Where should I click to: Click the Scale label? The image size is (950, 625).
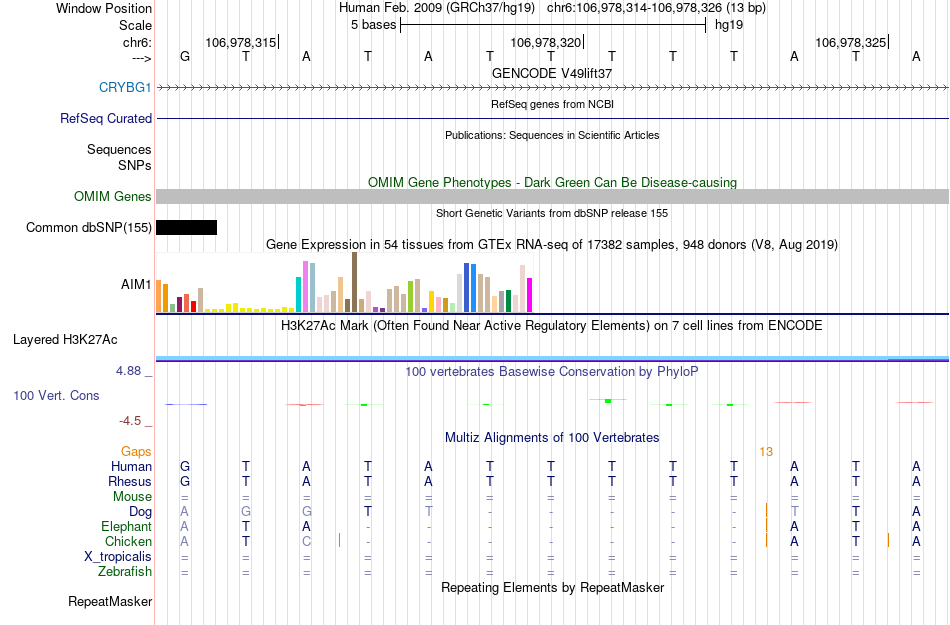tap(135, 25)
